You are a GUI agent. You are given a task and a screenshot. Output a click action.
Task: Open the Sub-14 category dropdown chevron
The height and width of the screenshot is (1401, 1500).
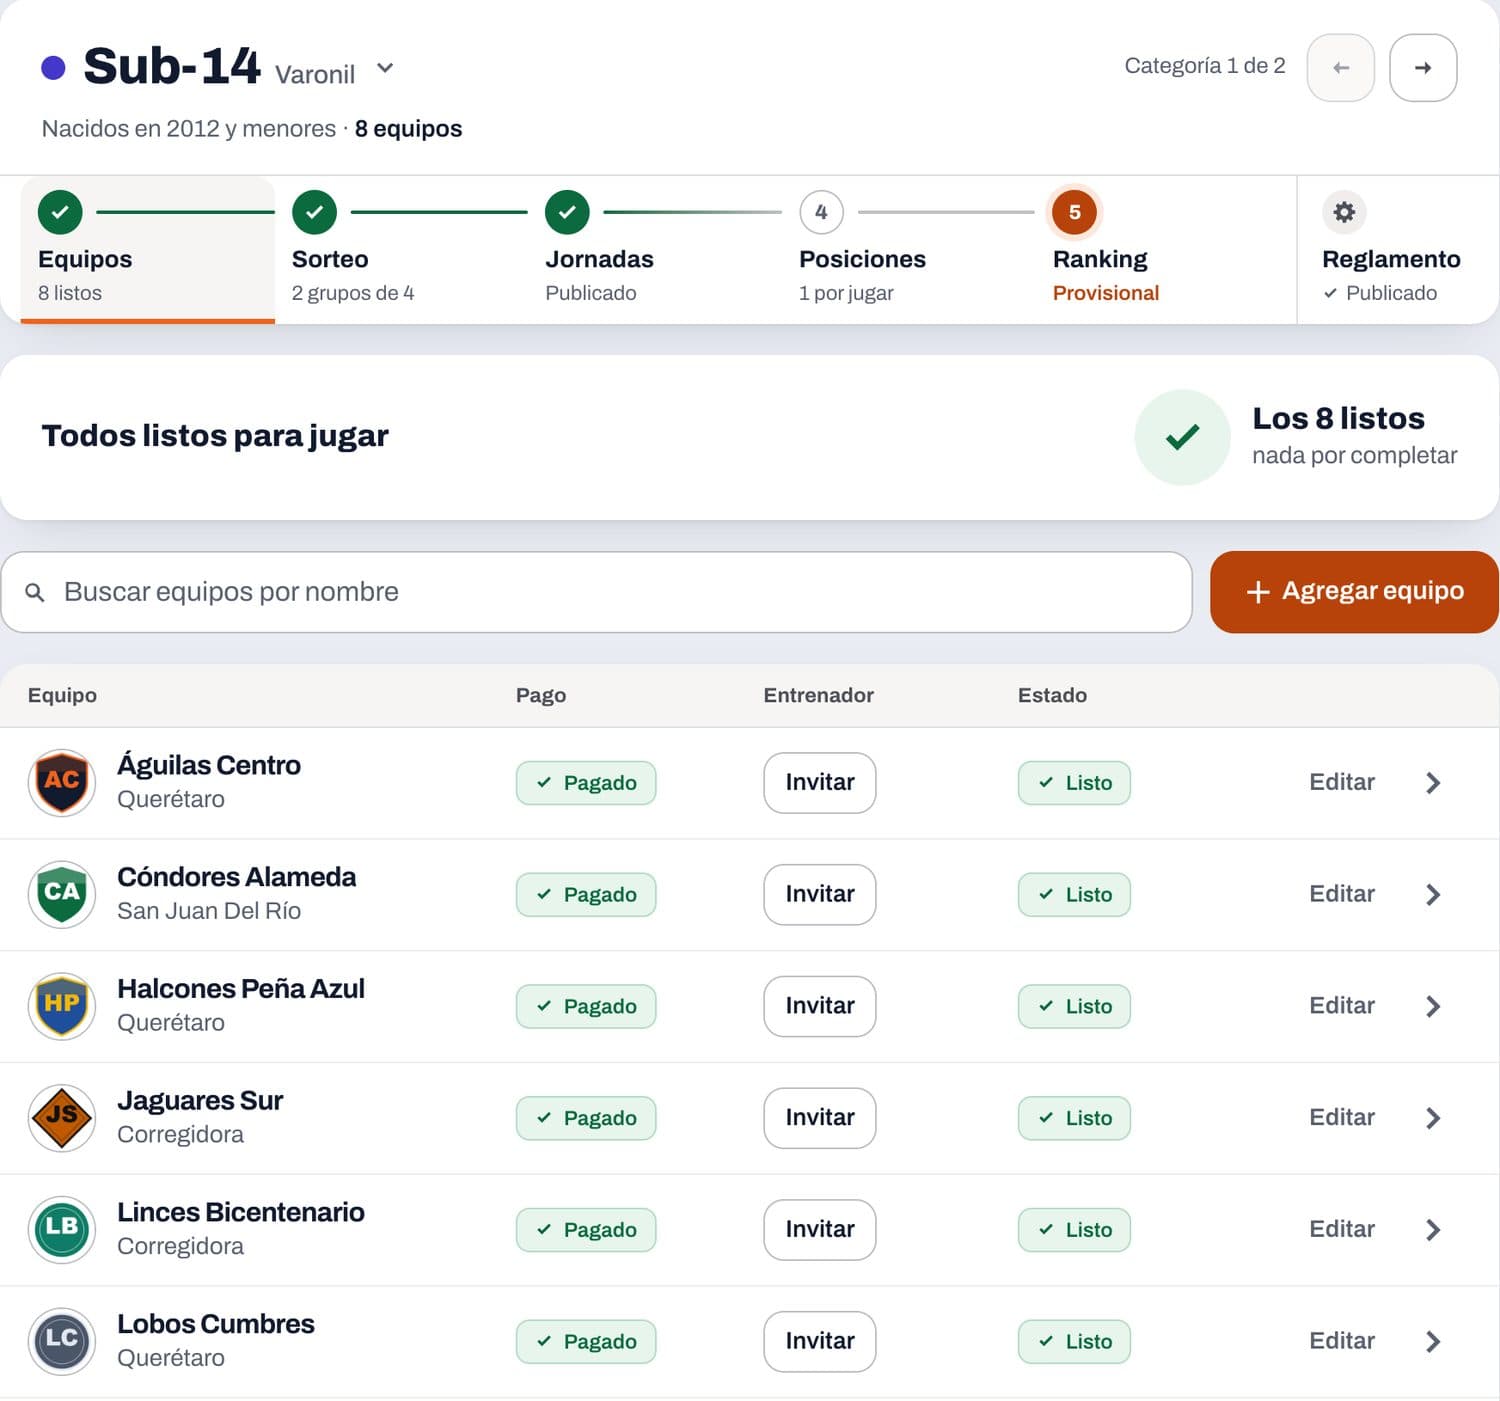tap(385, 69)
